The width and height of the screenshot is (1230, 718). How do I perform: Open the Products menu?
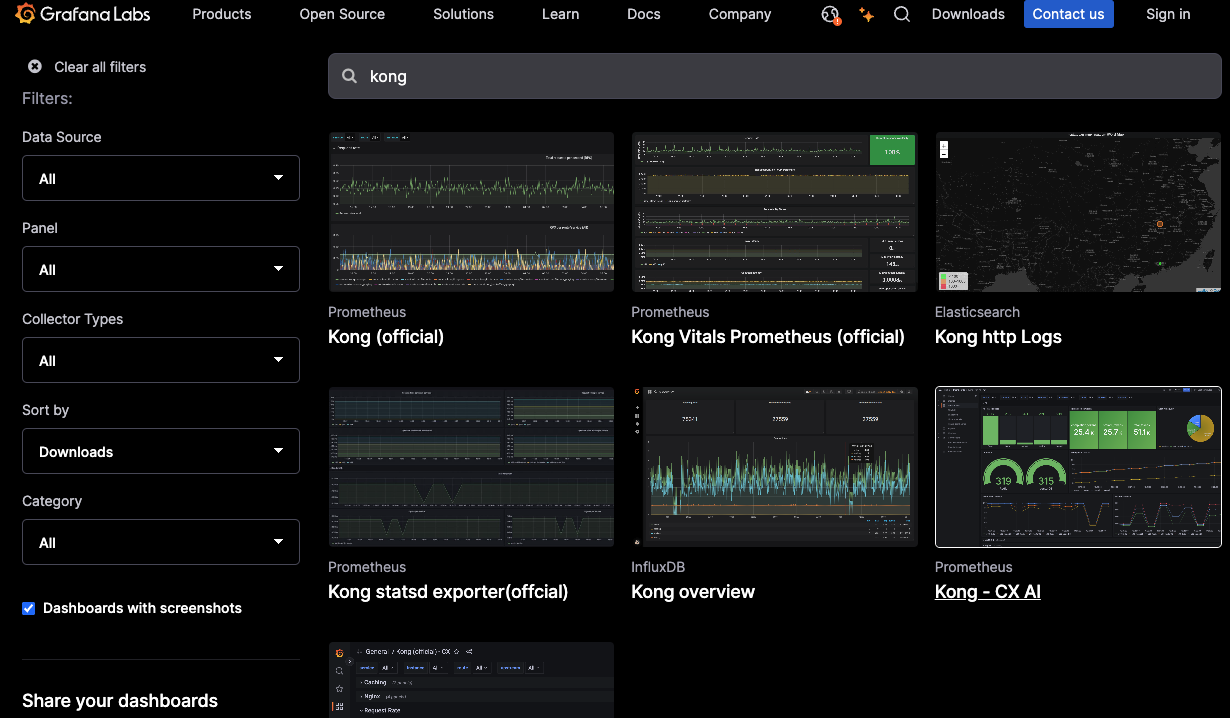click(222, 14)
